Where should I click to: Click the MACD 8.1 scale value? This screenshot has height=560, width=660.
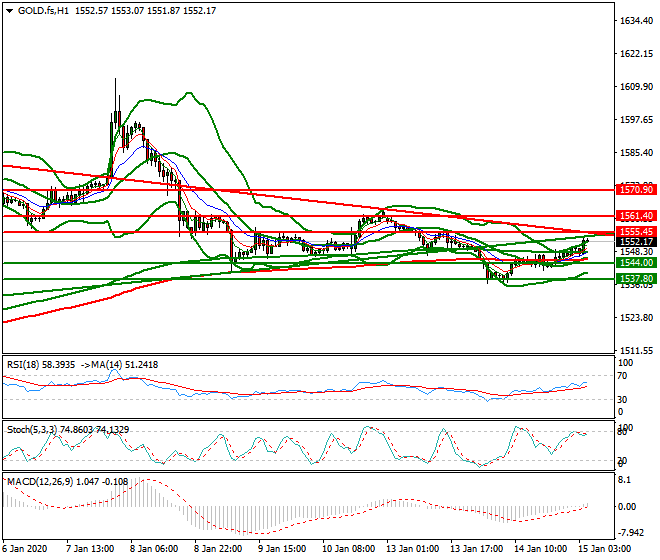coord(624,480)
